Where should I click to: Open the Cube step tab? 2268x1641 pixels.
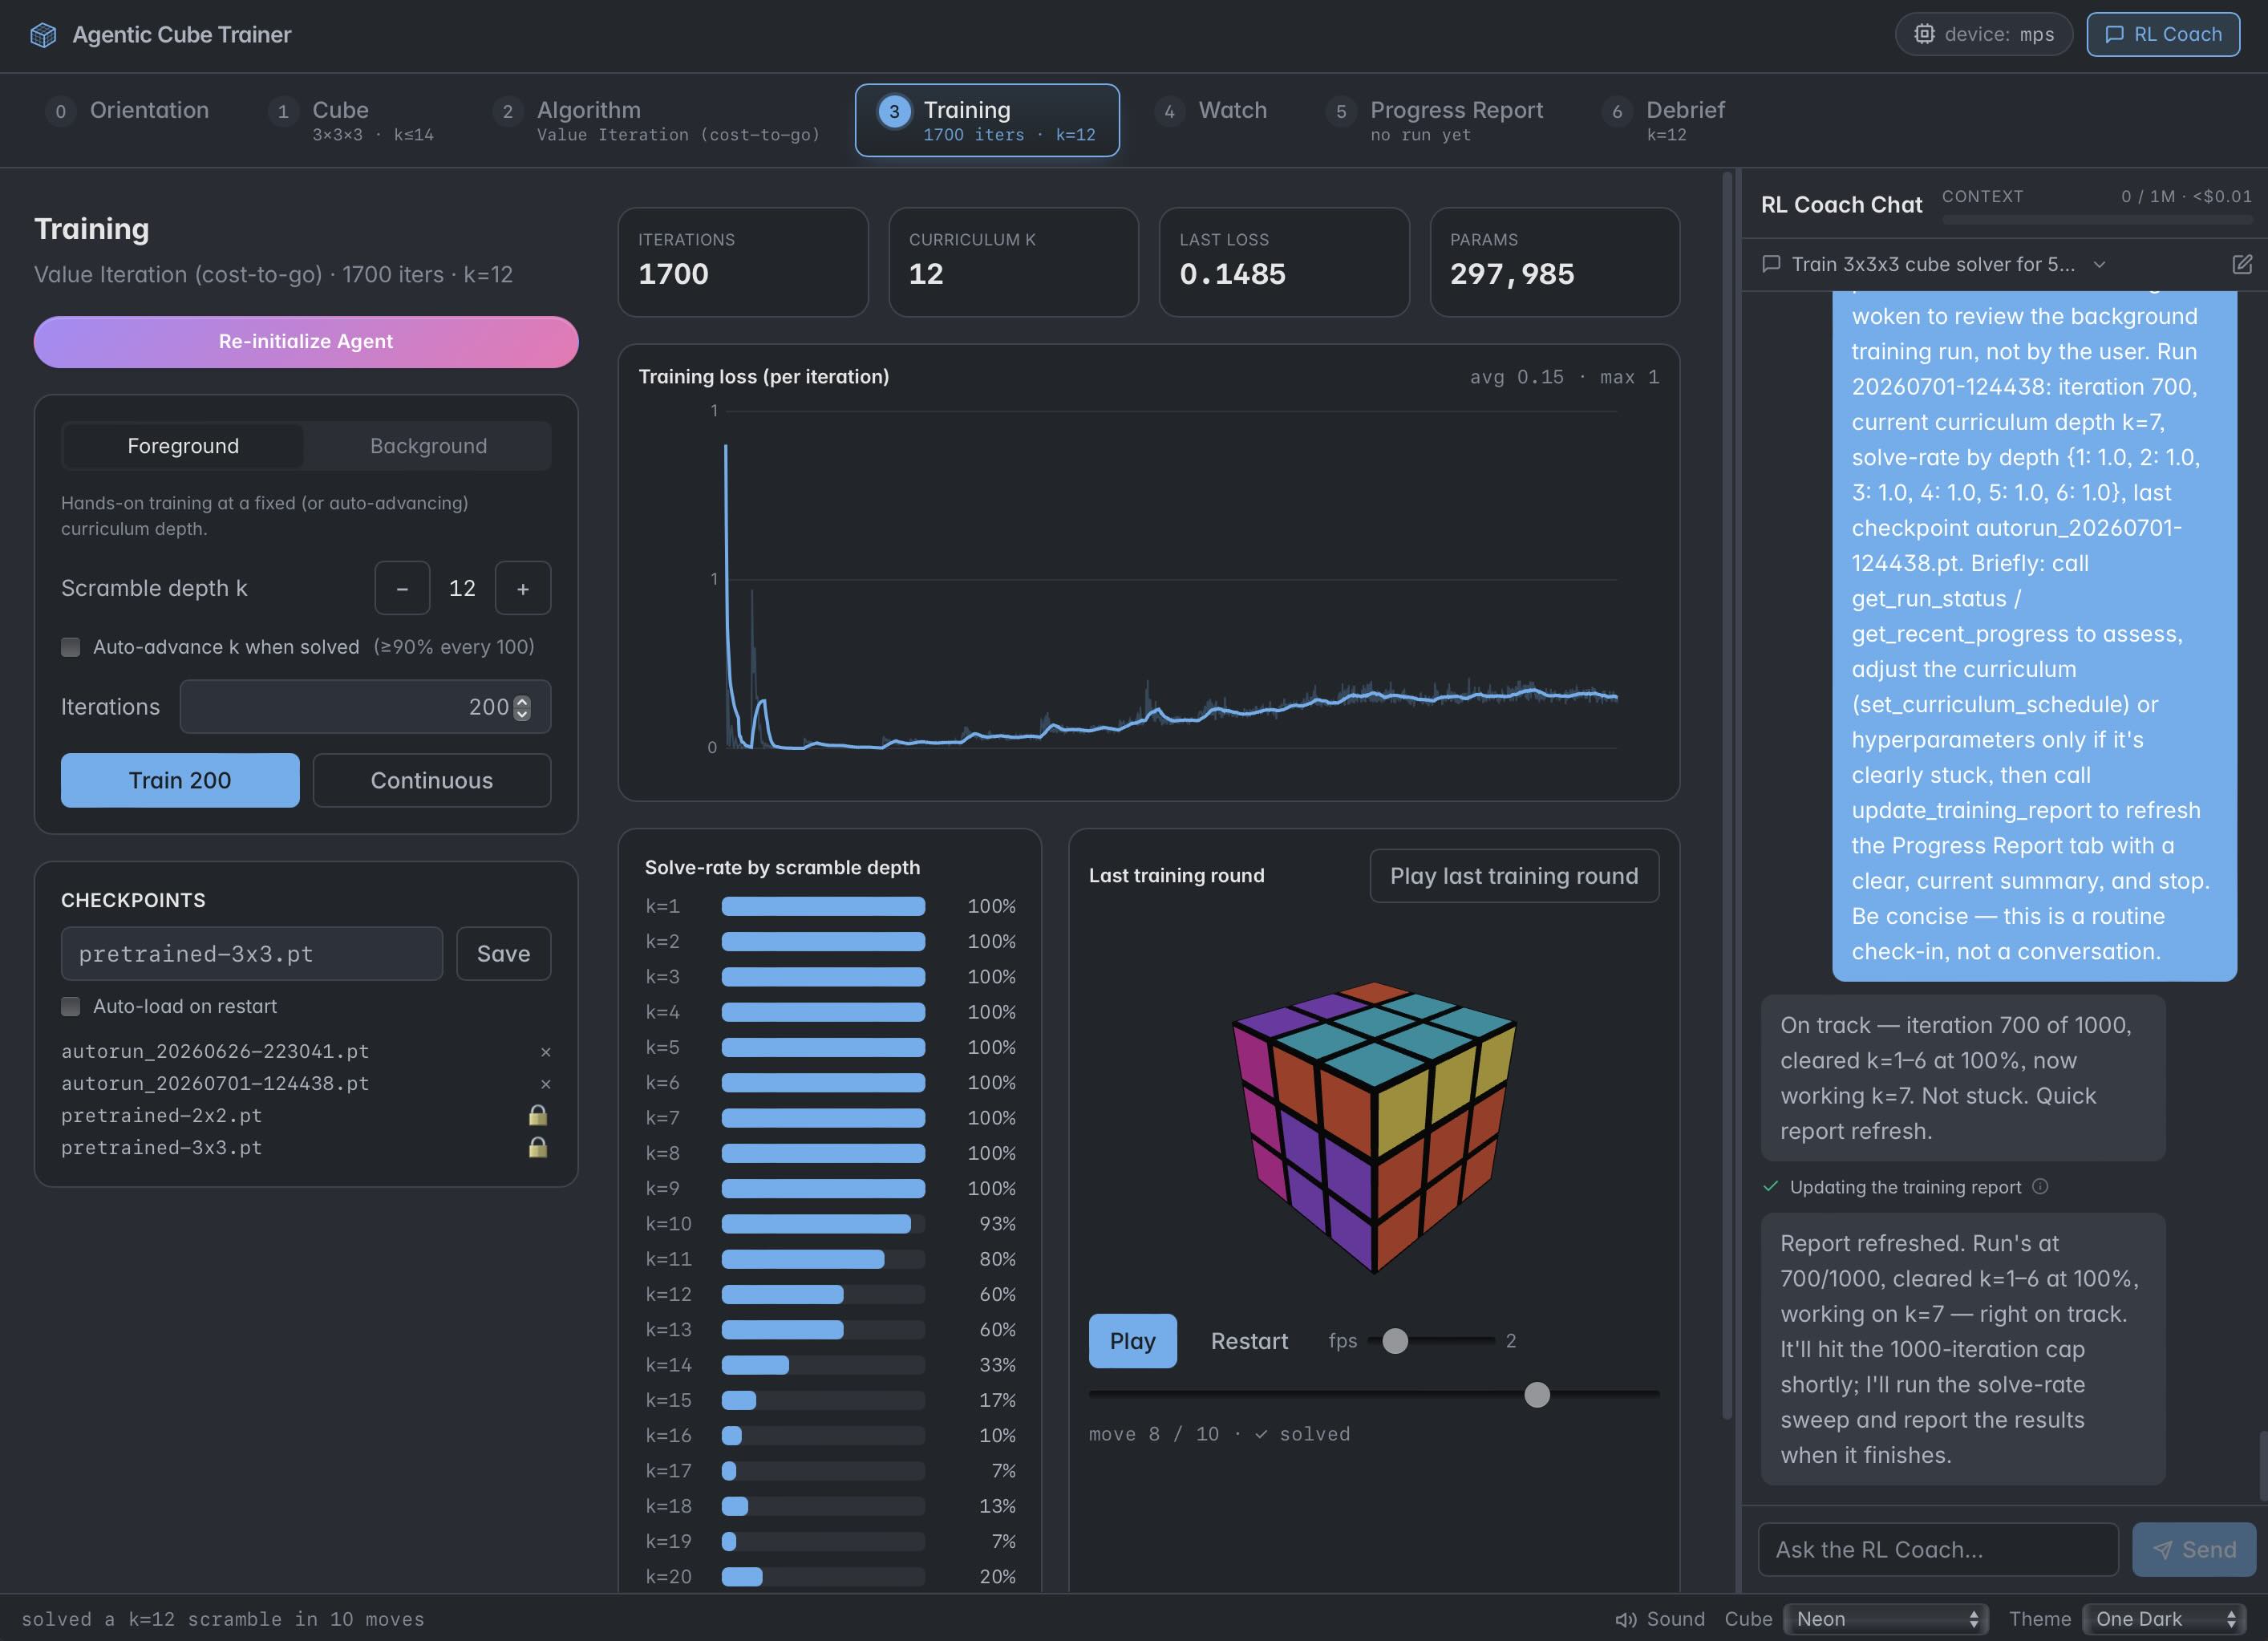point(352,120)
